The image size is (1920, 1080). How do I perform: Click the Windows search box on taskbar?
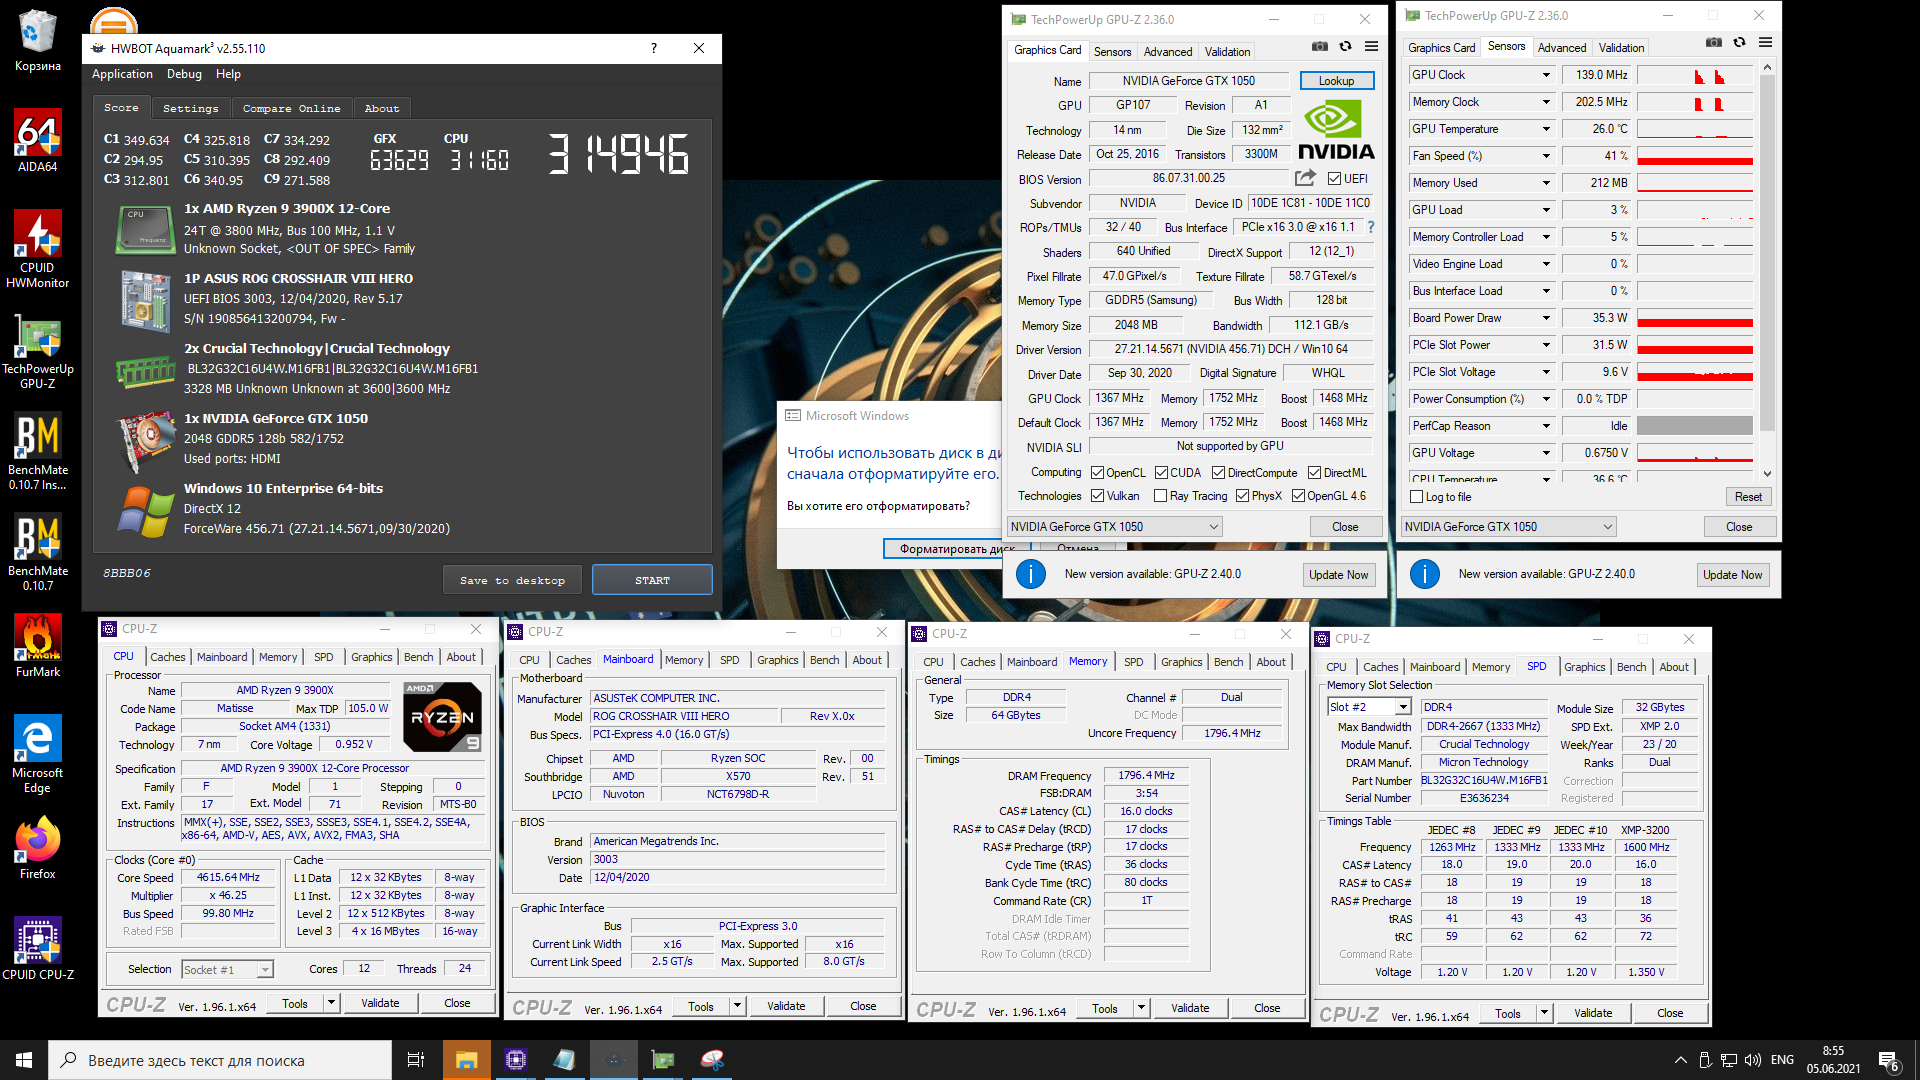point(220,1060)
